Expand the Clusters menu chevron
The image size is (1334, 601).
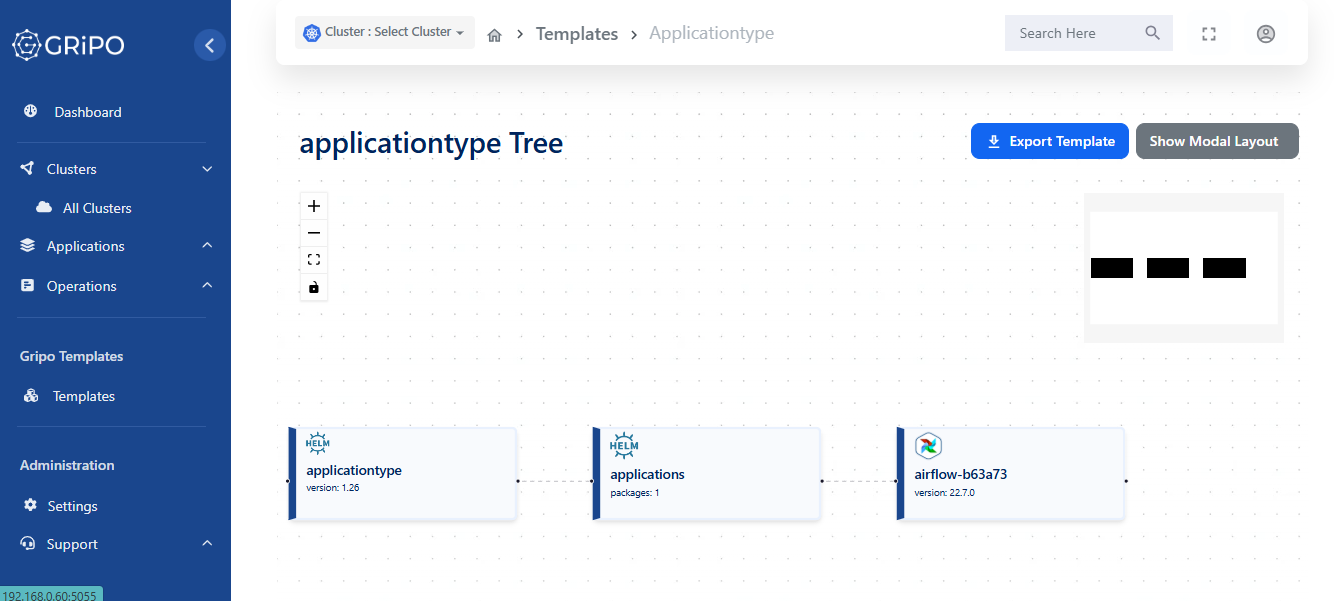click(207, 169)
